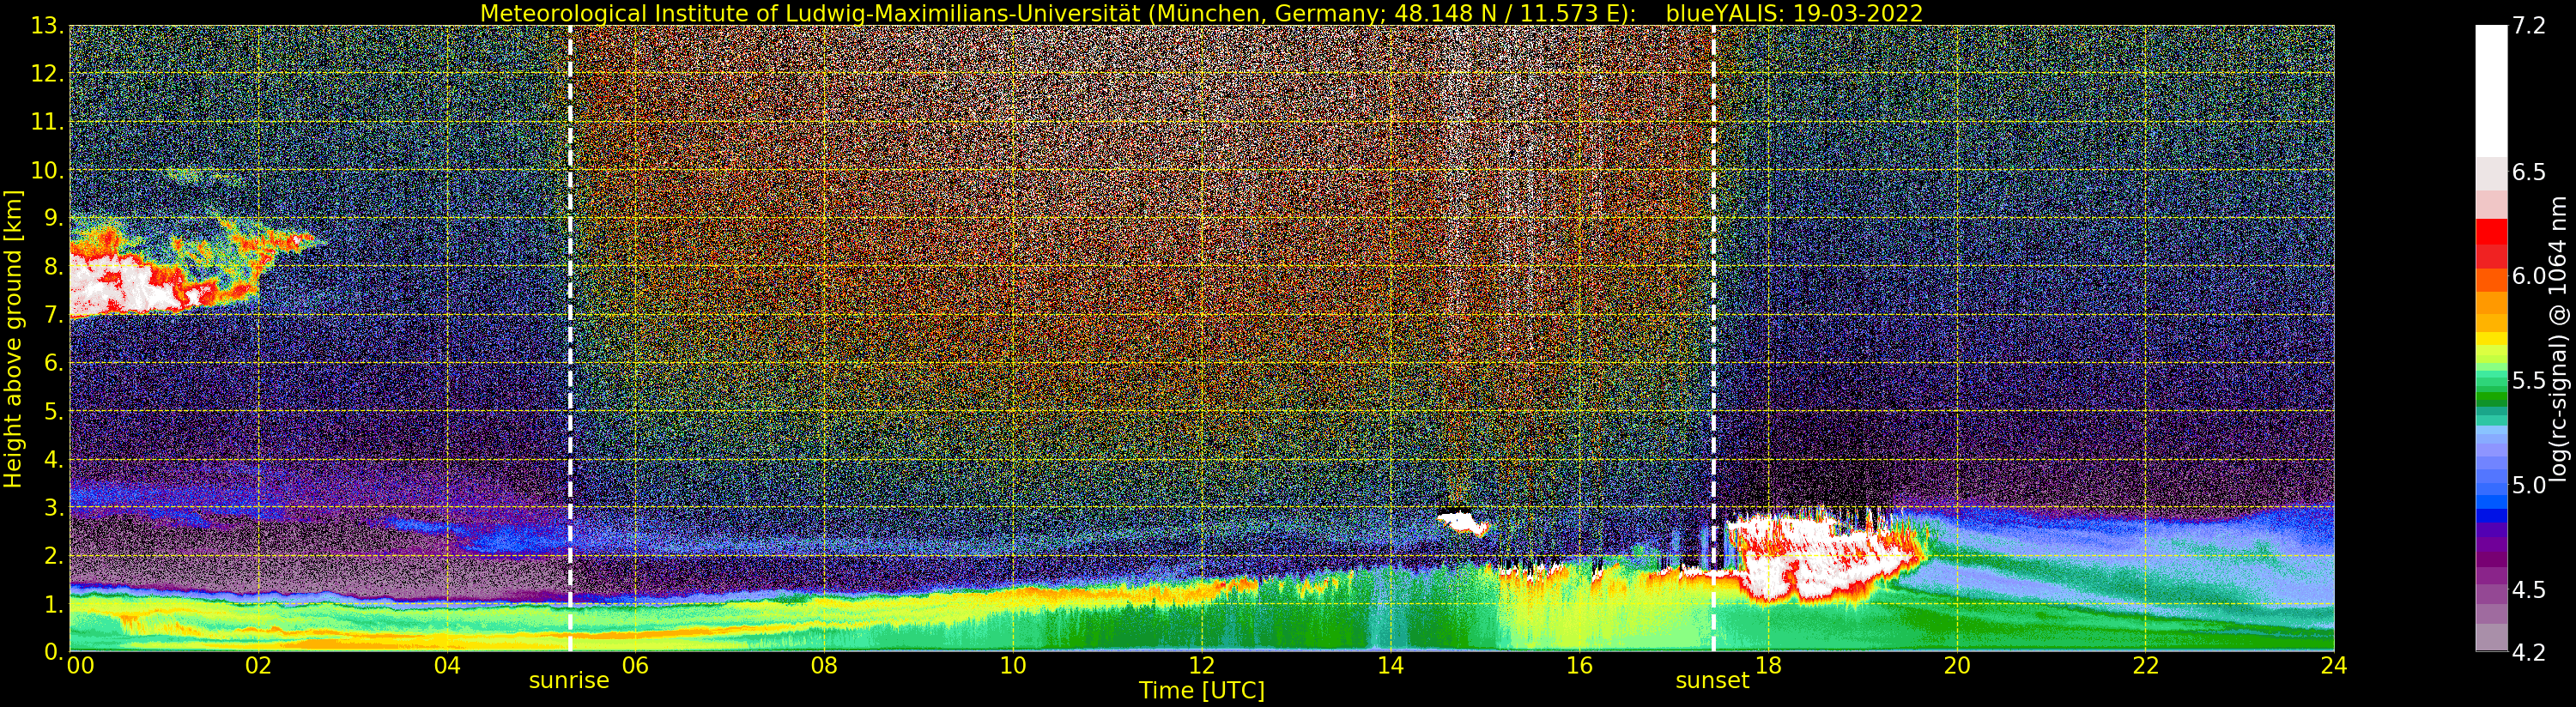Click the '08' time tick label
Image resolution: width=2576 pixels, height=707 pixels.
[824, 666]
